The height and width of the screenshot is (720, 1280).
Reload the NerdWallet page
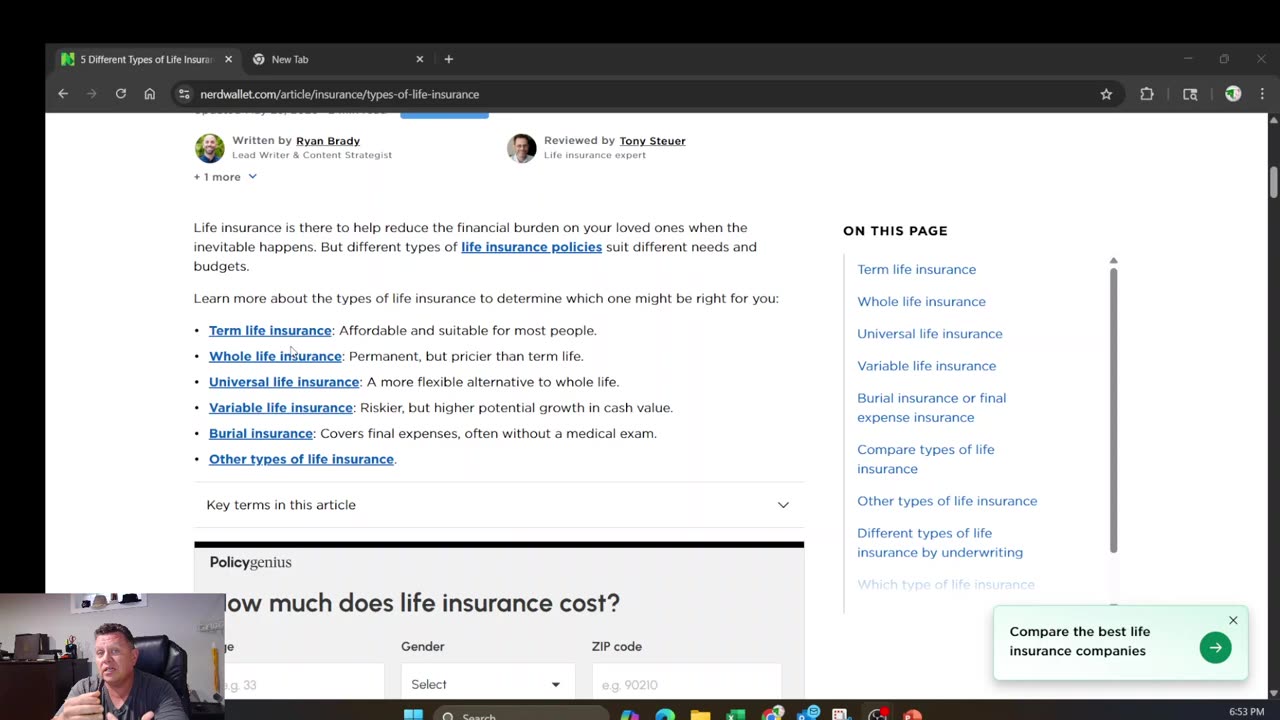click(121, 94)
